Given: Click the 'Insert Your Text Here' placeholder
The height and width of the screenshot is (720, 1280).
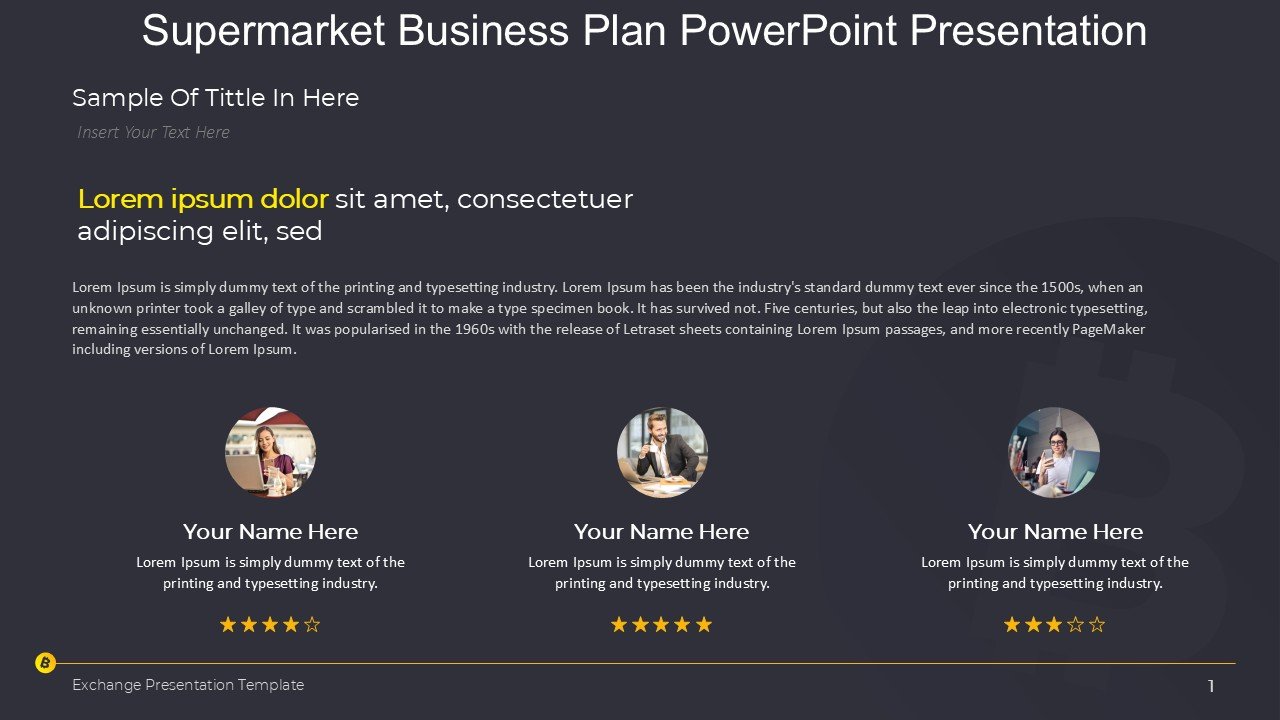Looking at the screenshot, I should [x=153, y=132].
